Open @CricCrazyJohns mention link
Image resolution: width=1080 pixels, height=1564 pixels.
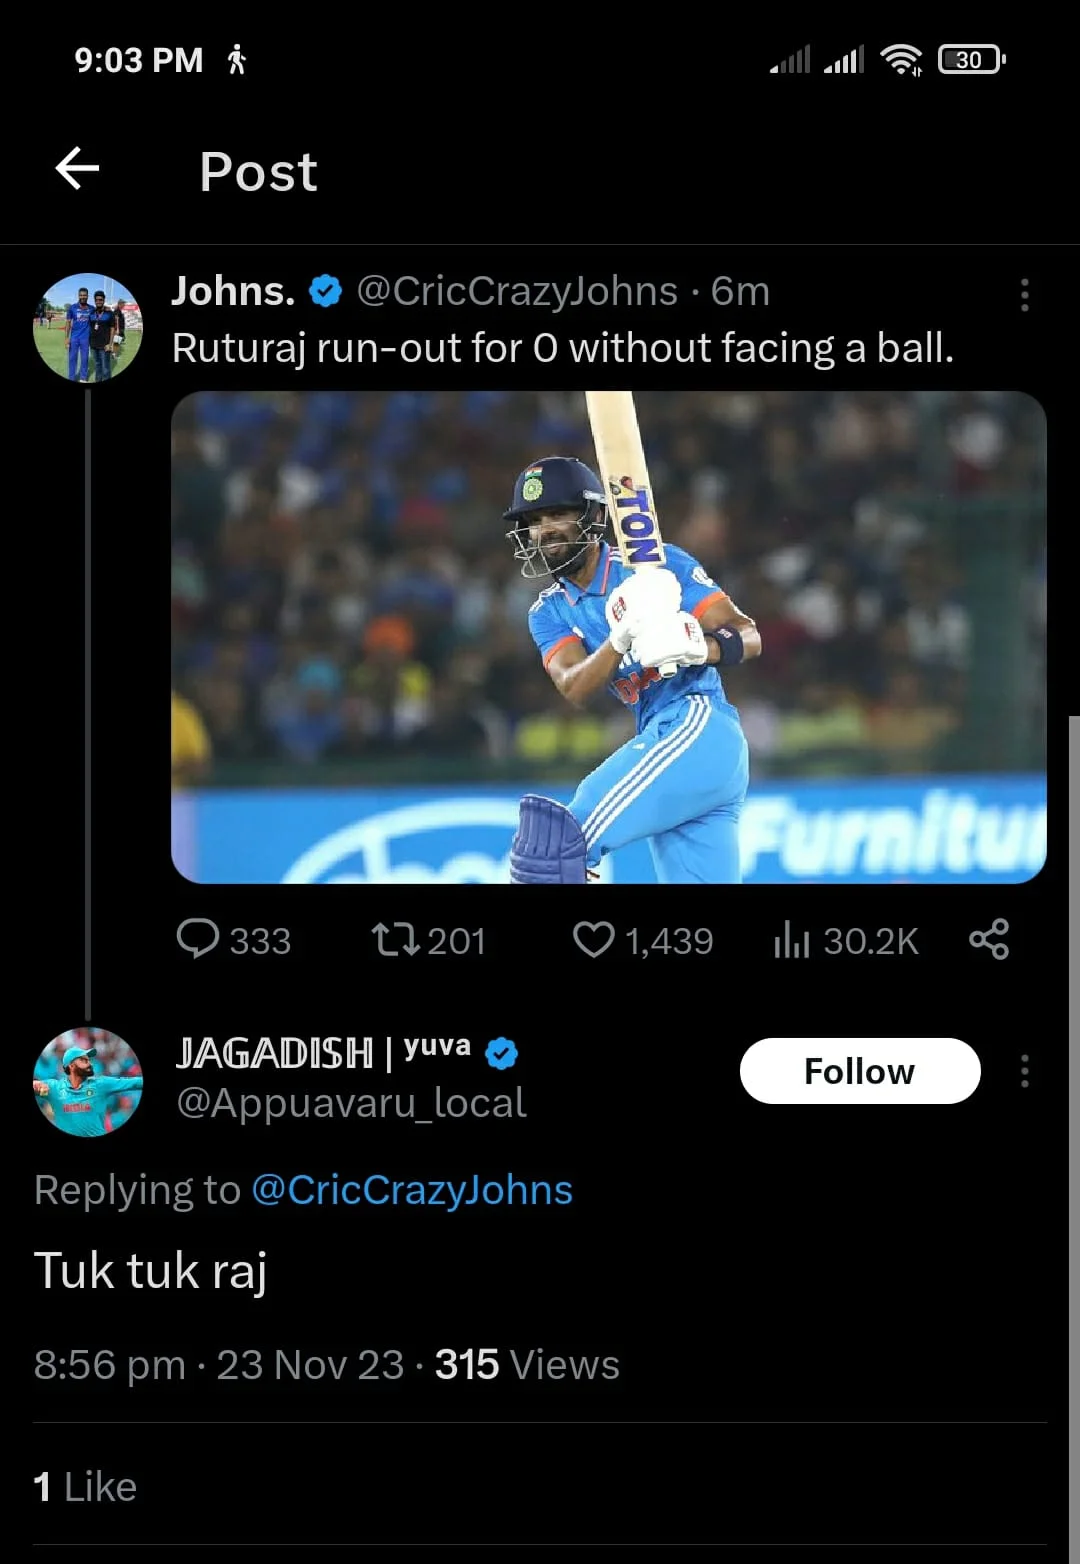(x=412, y=1190)
